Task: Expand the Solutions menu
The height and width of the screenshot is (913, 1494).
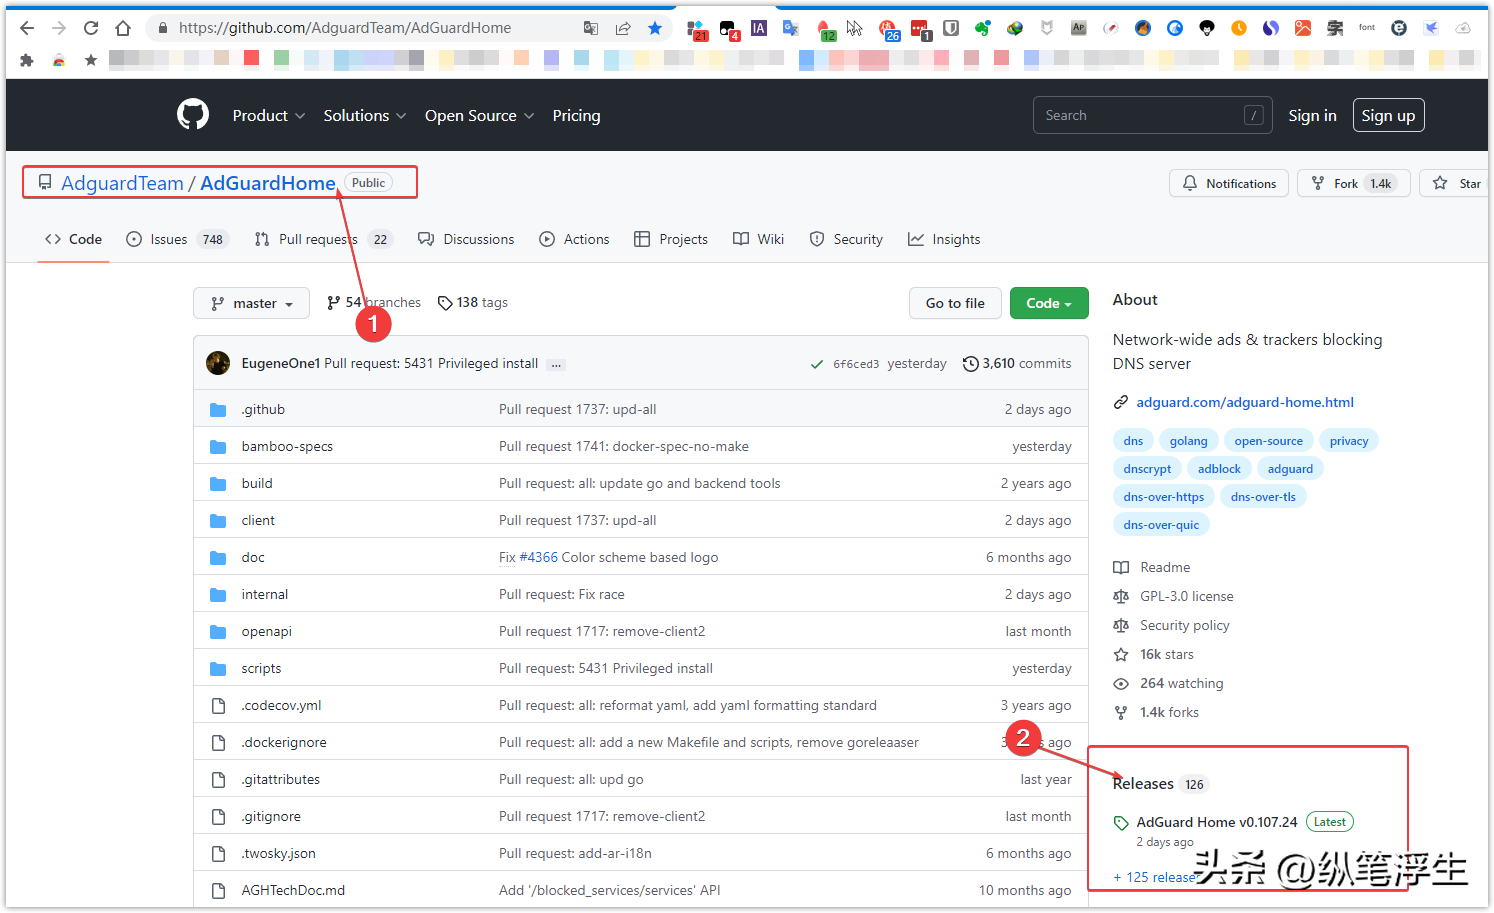Action: point(364,115)
